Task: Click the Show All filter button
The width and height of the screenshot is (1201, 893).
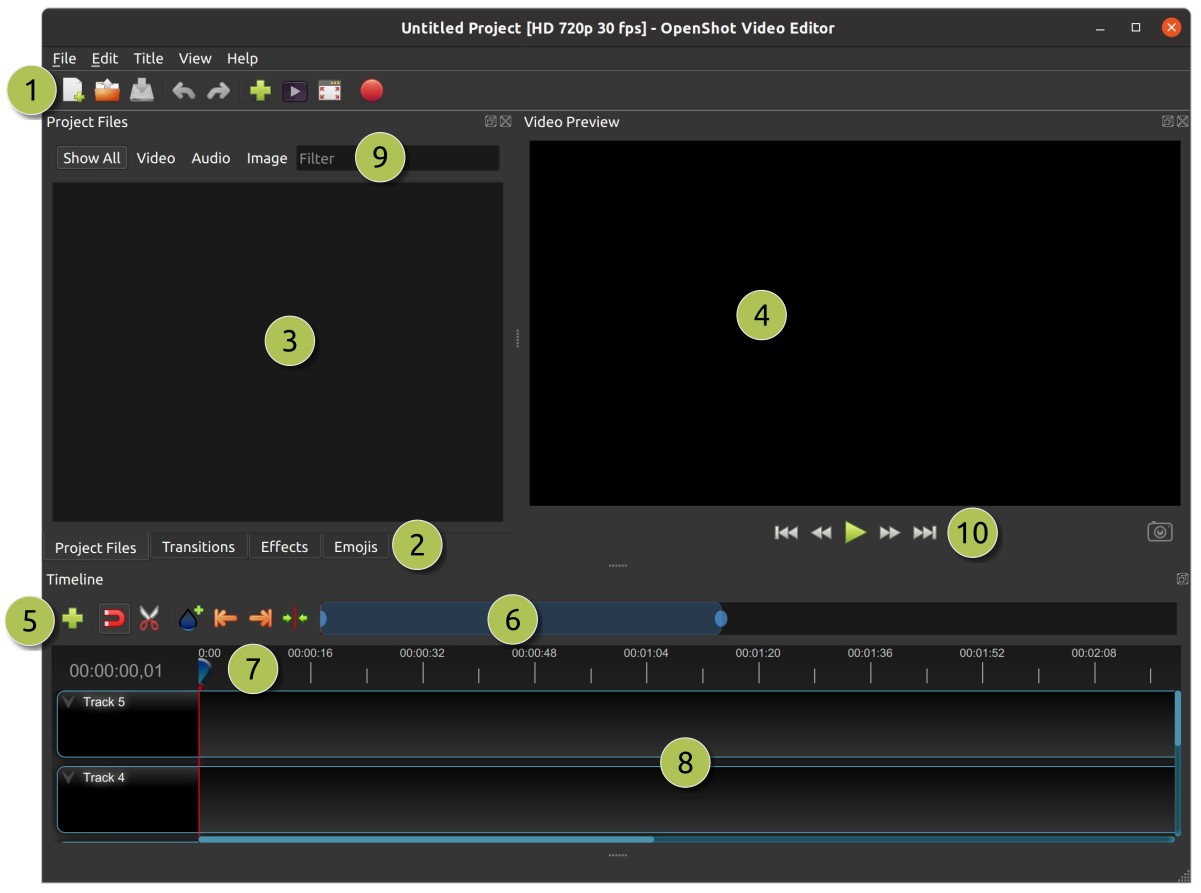Action: tap(91, 157)
